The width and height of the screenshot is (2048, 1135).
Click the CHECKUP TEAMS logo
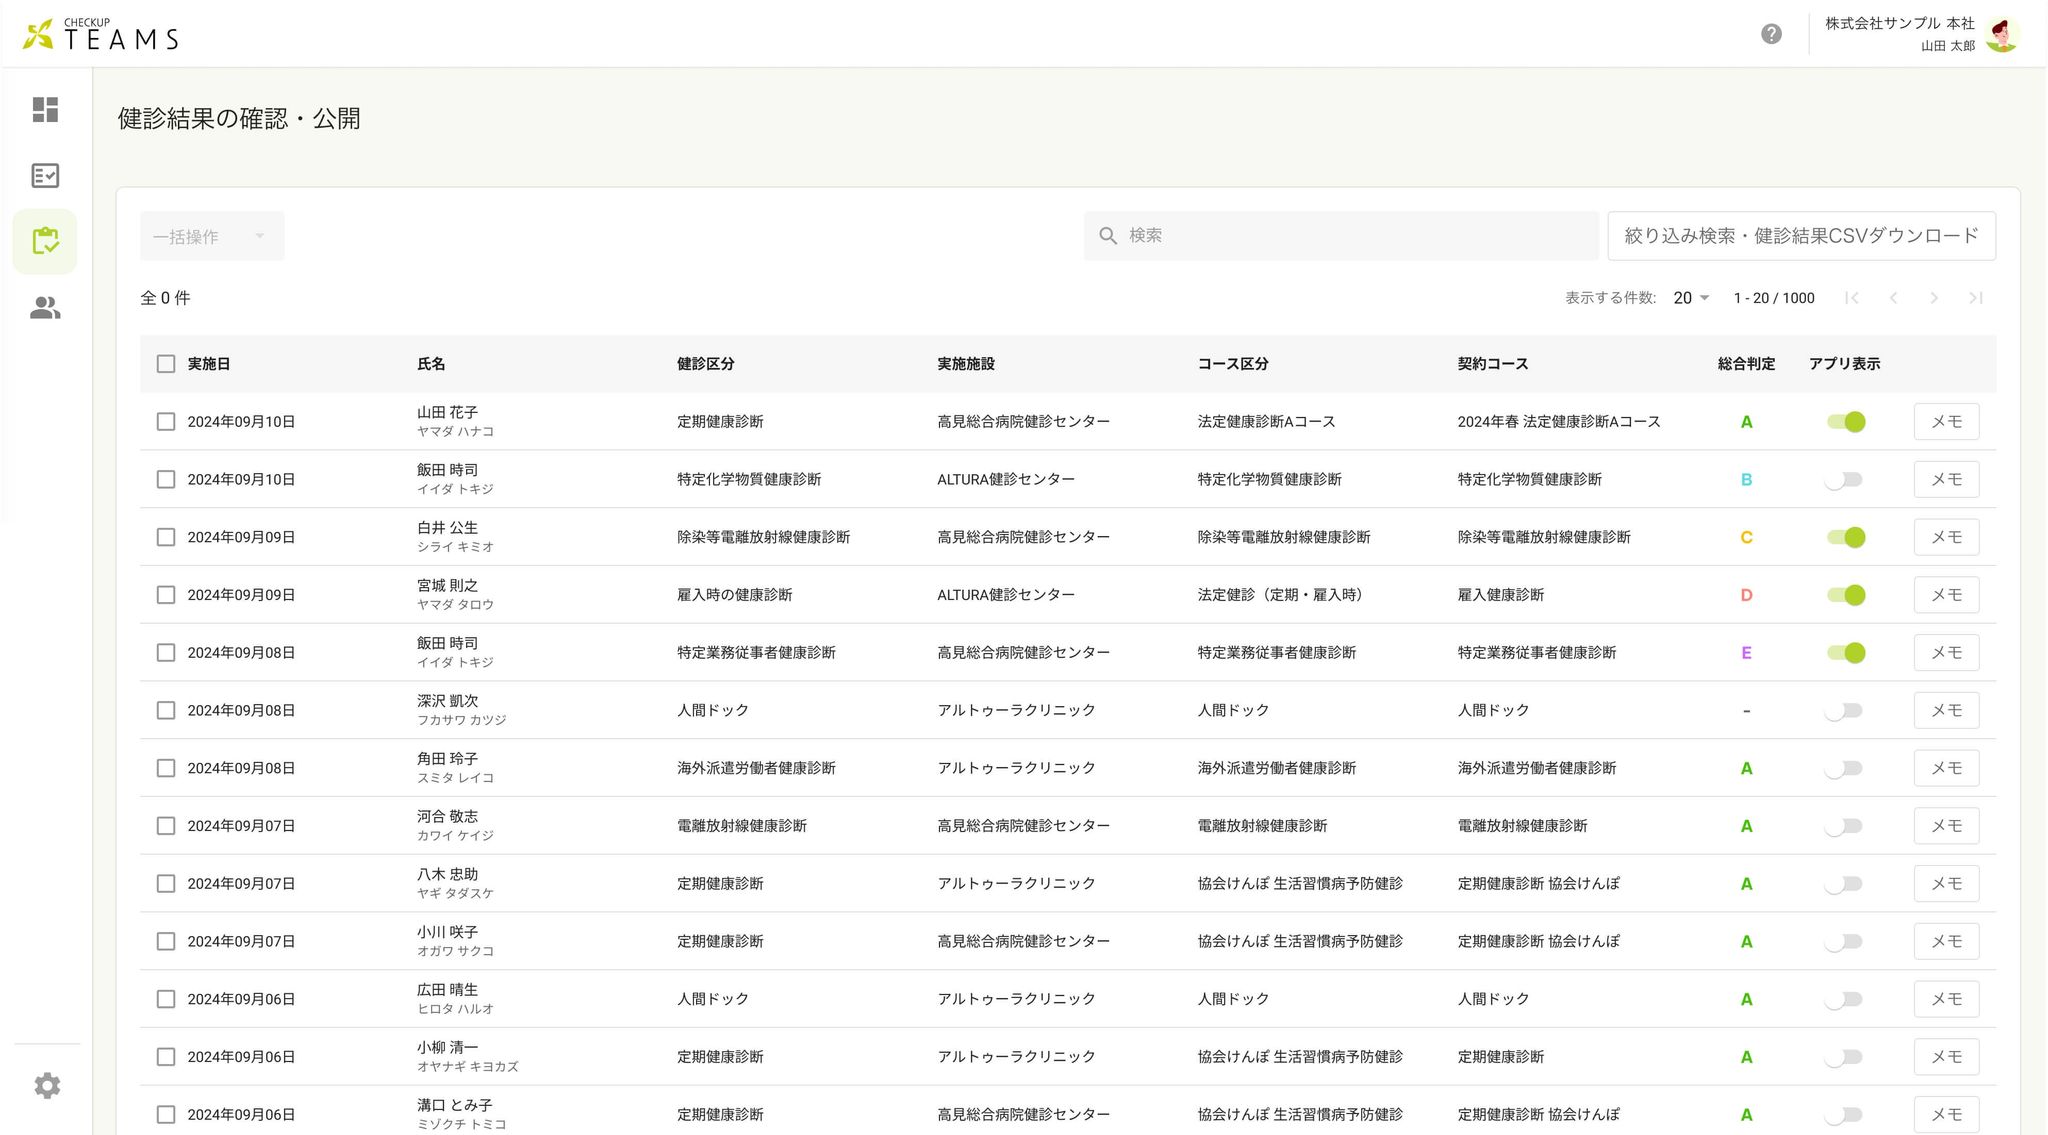point(101,34)
